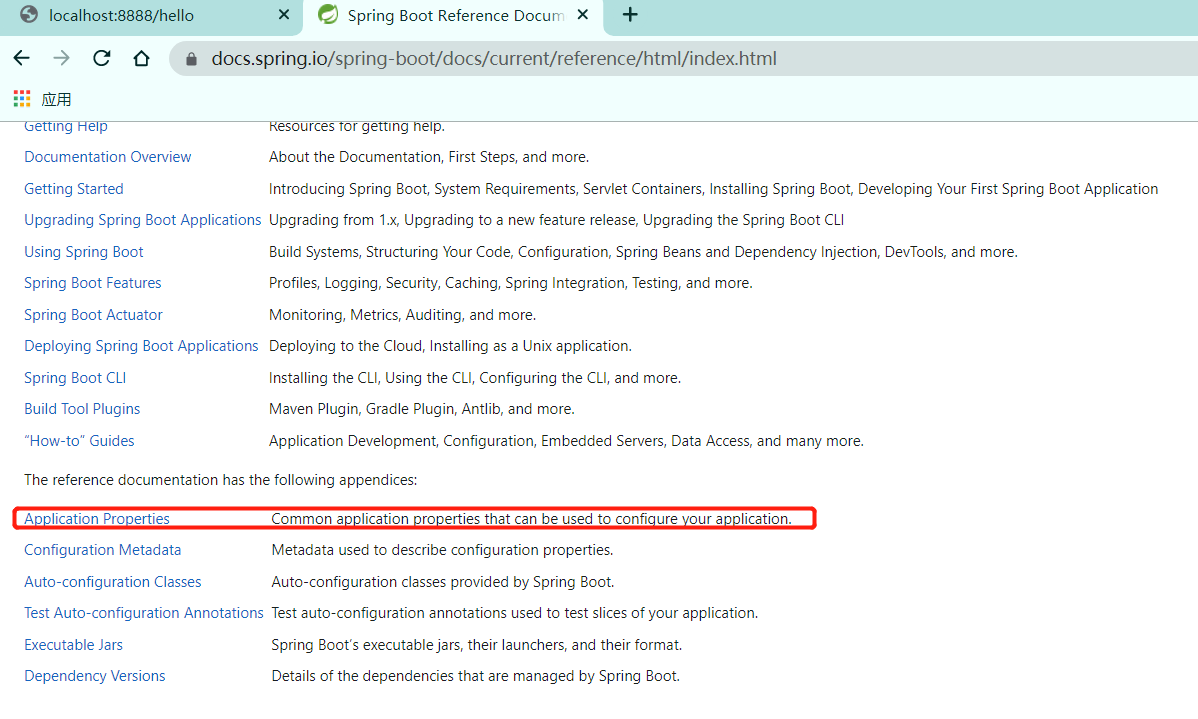Click description starting 'Profiles, Logging, Security'
This screenshot has width=1198, height=719.
[510, 283]
